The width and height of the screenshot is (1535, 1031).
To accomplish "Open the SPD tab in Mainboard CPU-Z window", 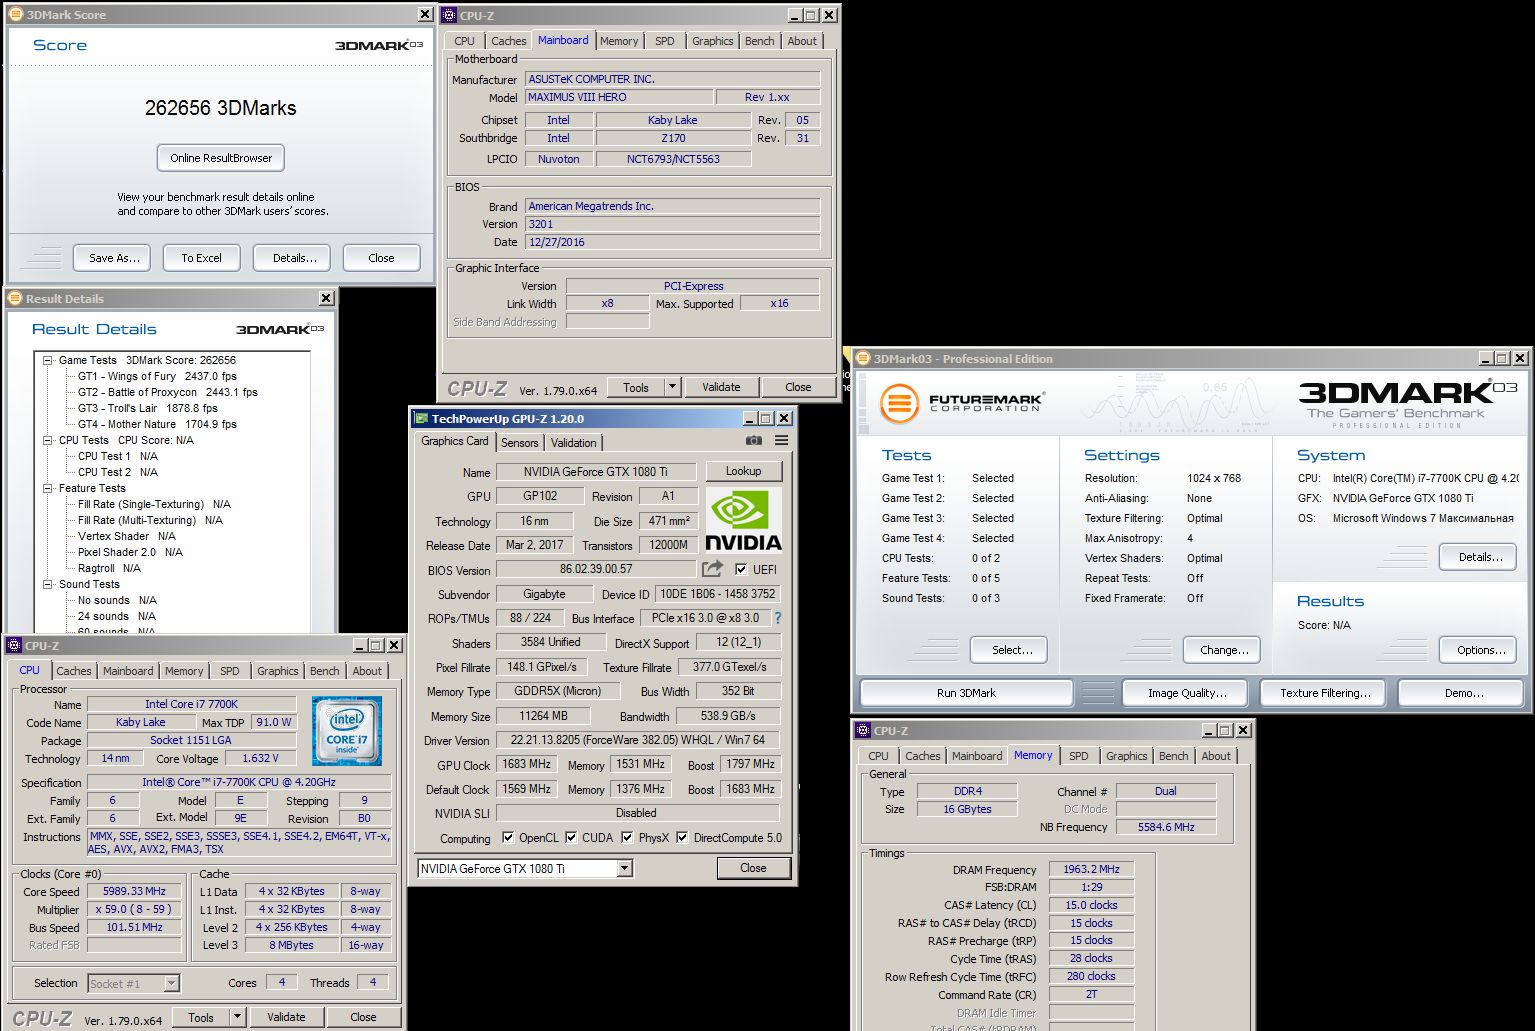I will tap(665, 41).
